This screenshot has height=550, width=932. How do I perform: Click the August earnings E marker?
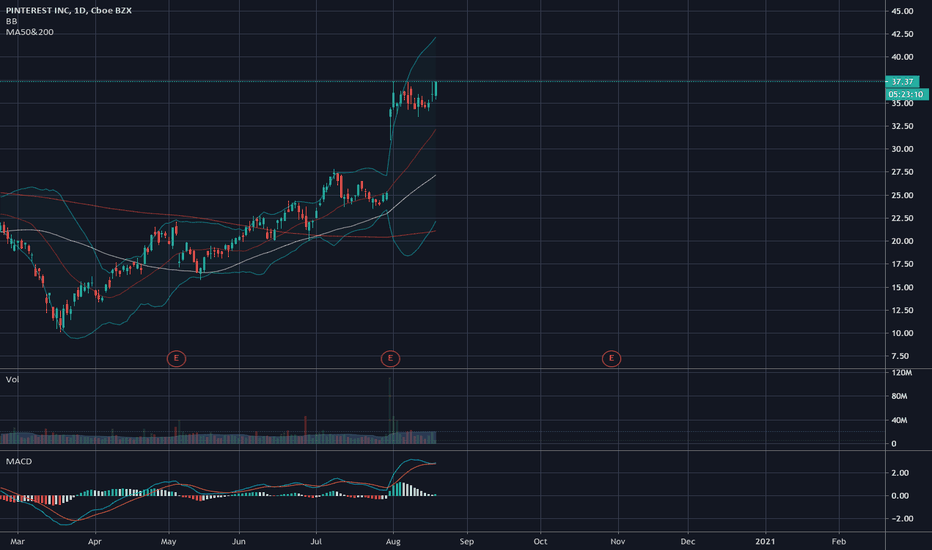390,359
